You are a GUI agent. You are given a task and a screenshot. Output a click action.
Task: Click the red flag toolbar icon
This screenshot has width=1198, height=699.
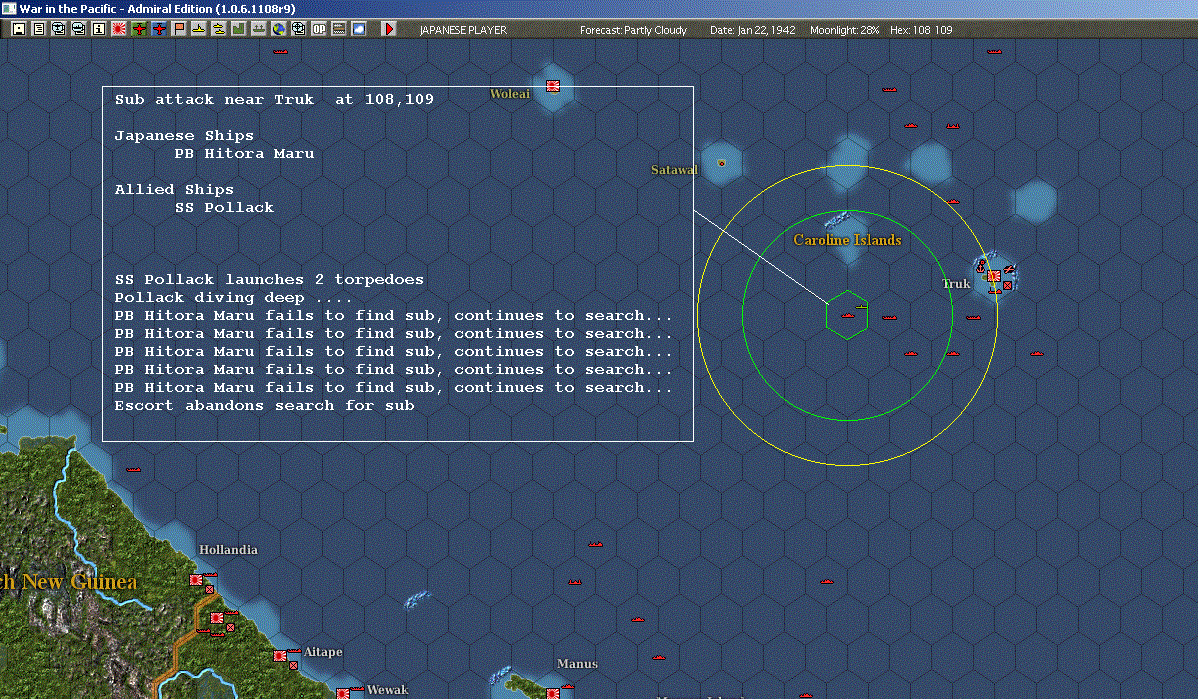[179, 29]
